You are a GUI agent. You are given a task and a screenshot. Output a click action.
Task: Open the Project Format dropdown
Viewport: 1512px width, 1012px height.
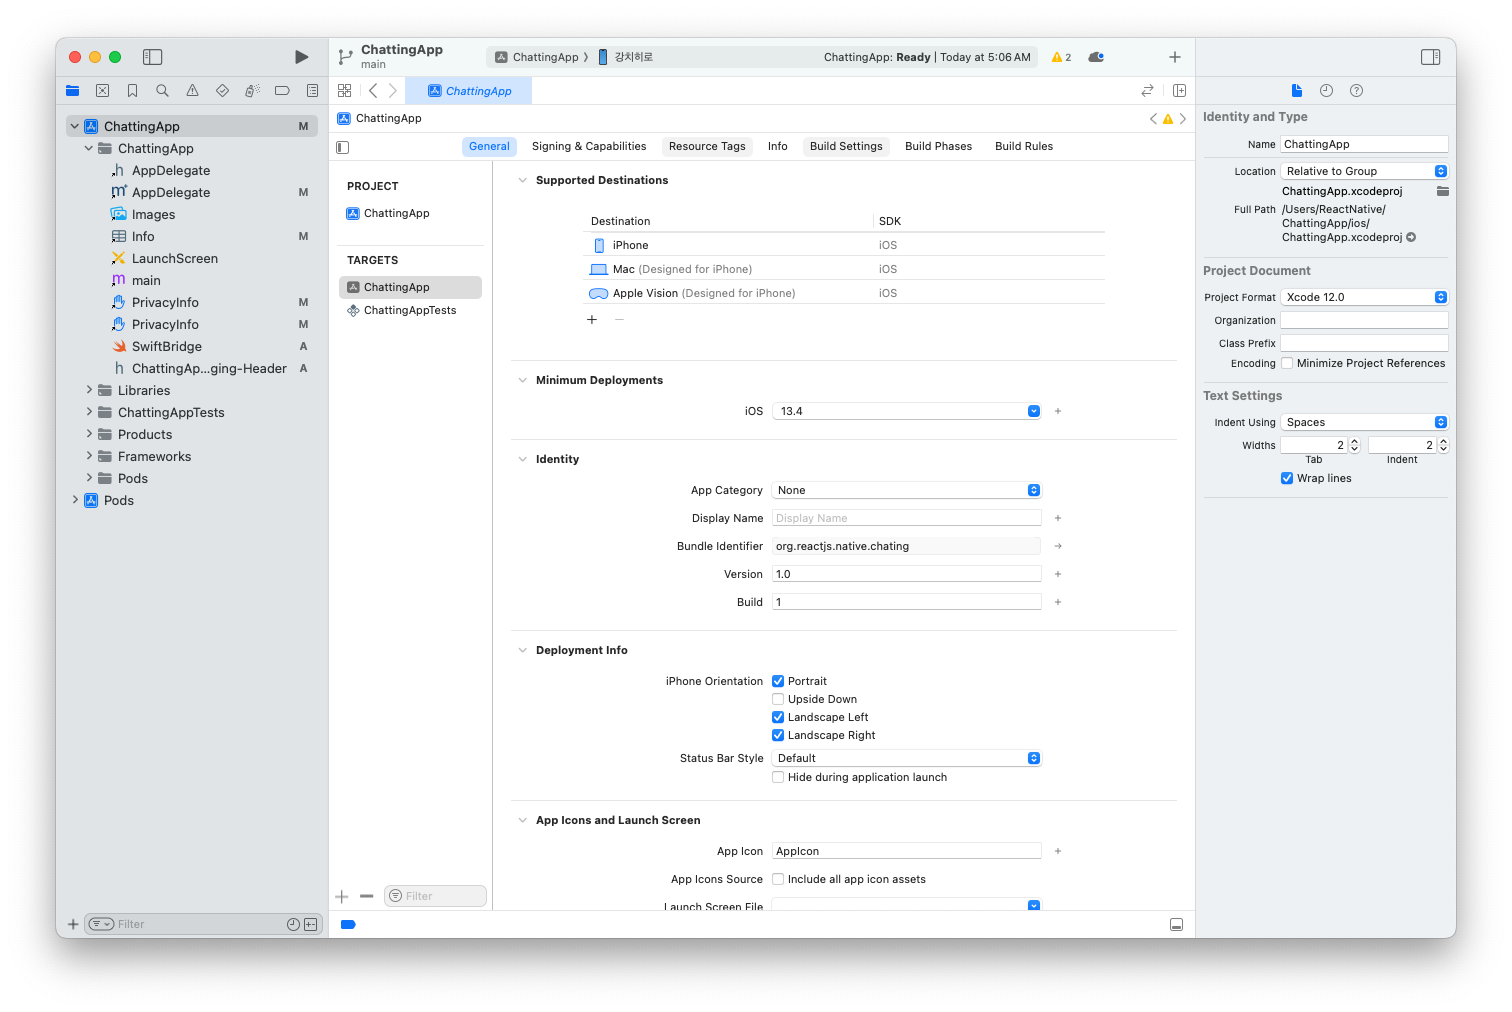1364,297
